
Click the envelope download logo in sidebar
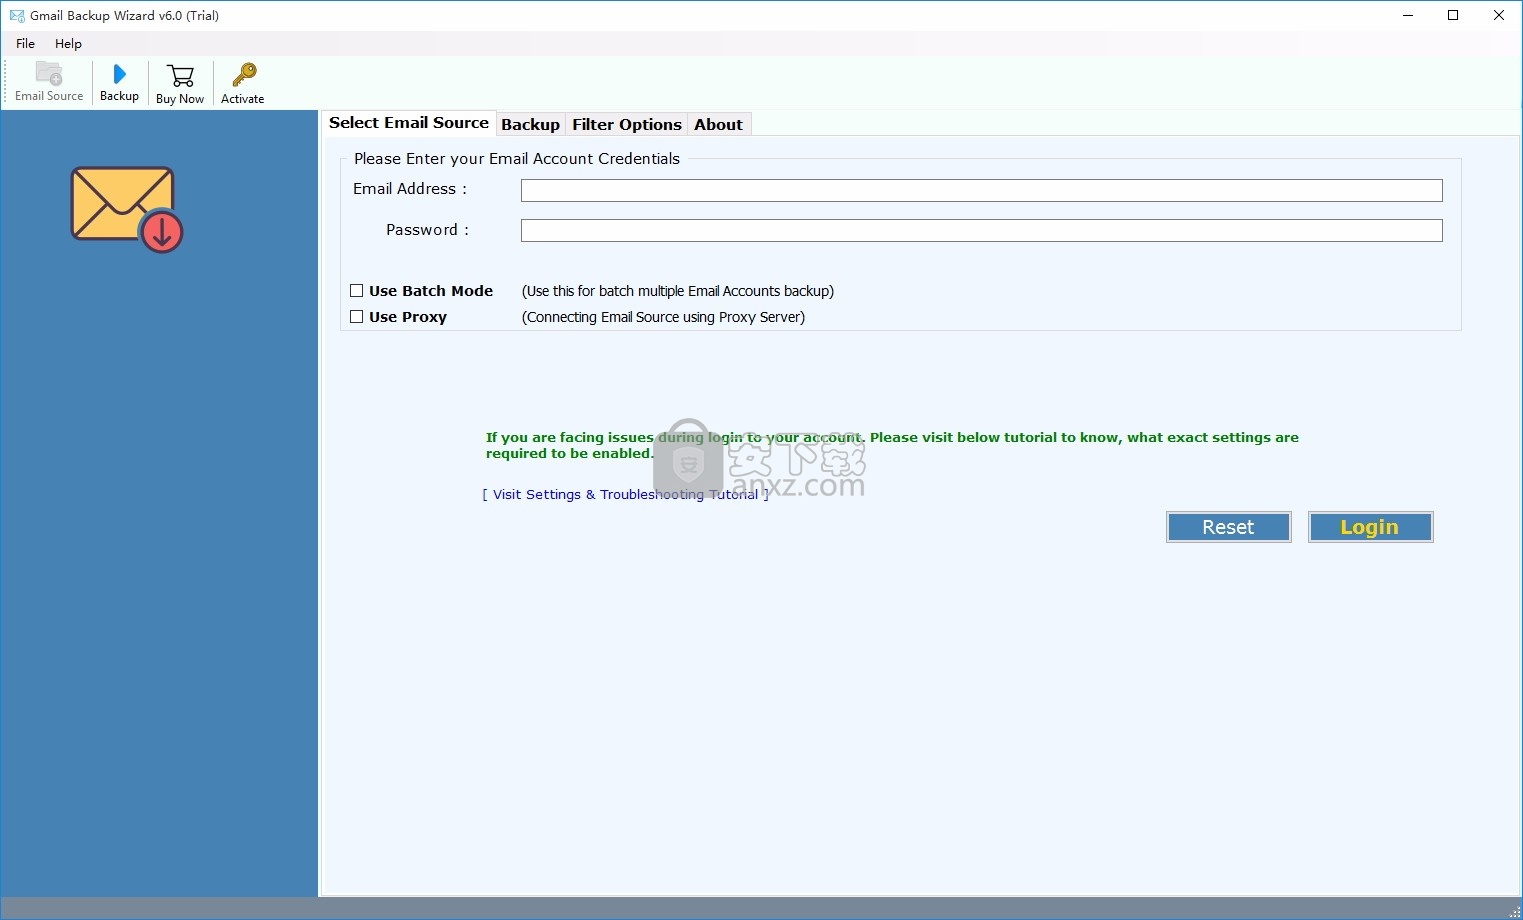(x=127, y=209)
